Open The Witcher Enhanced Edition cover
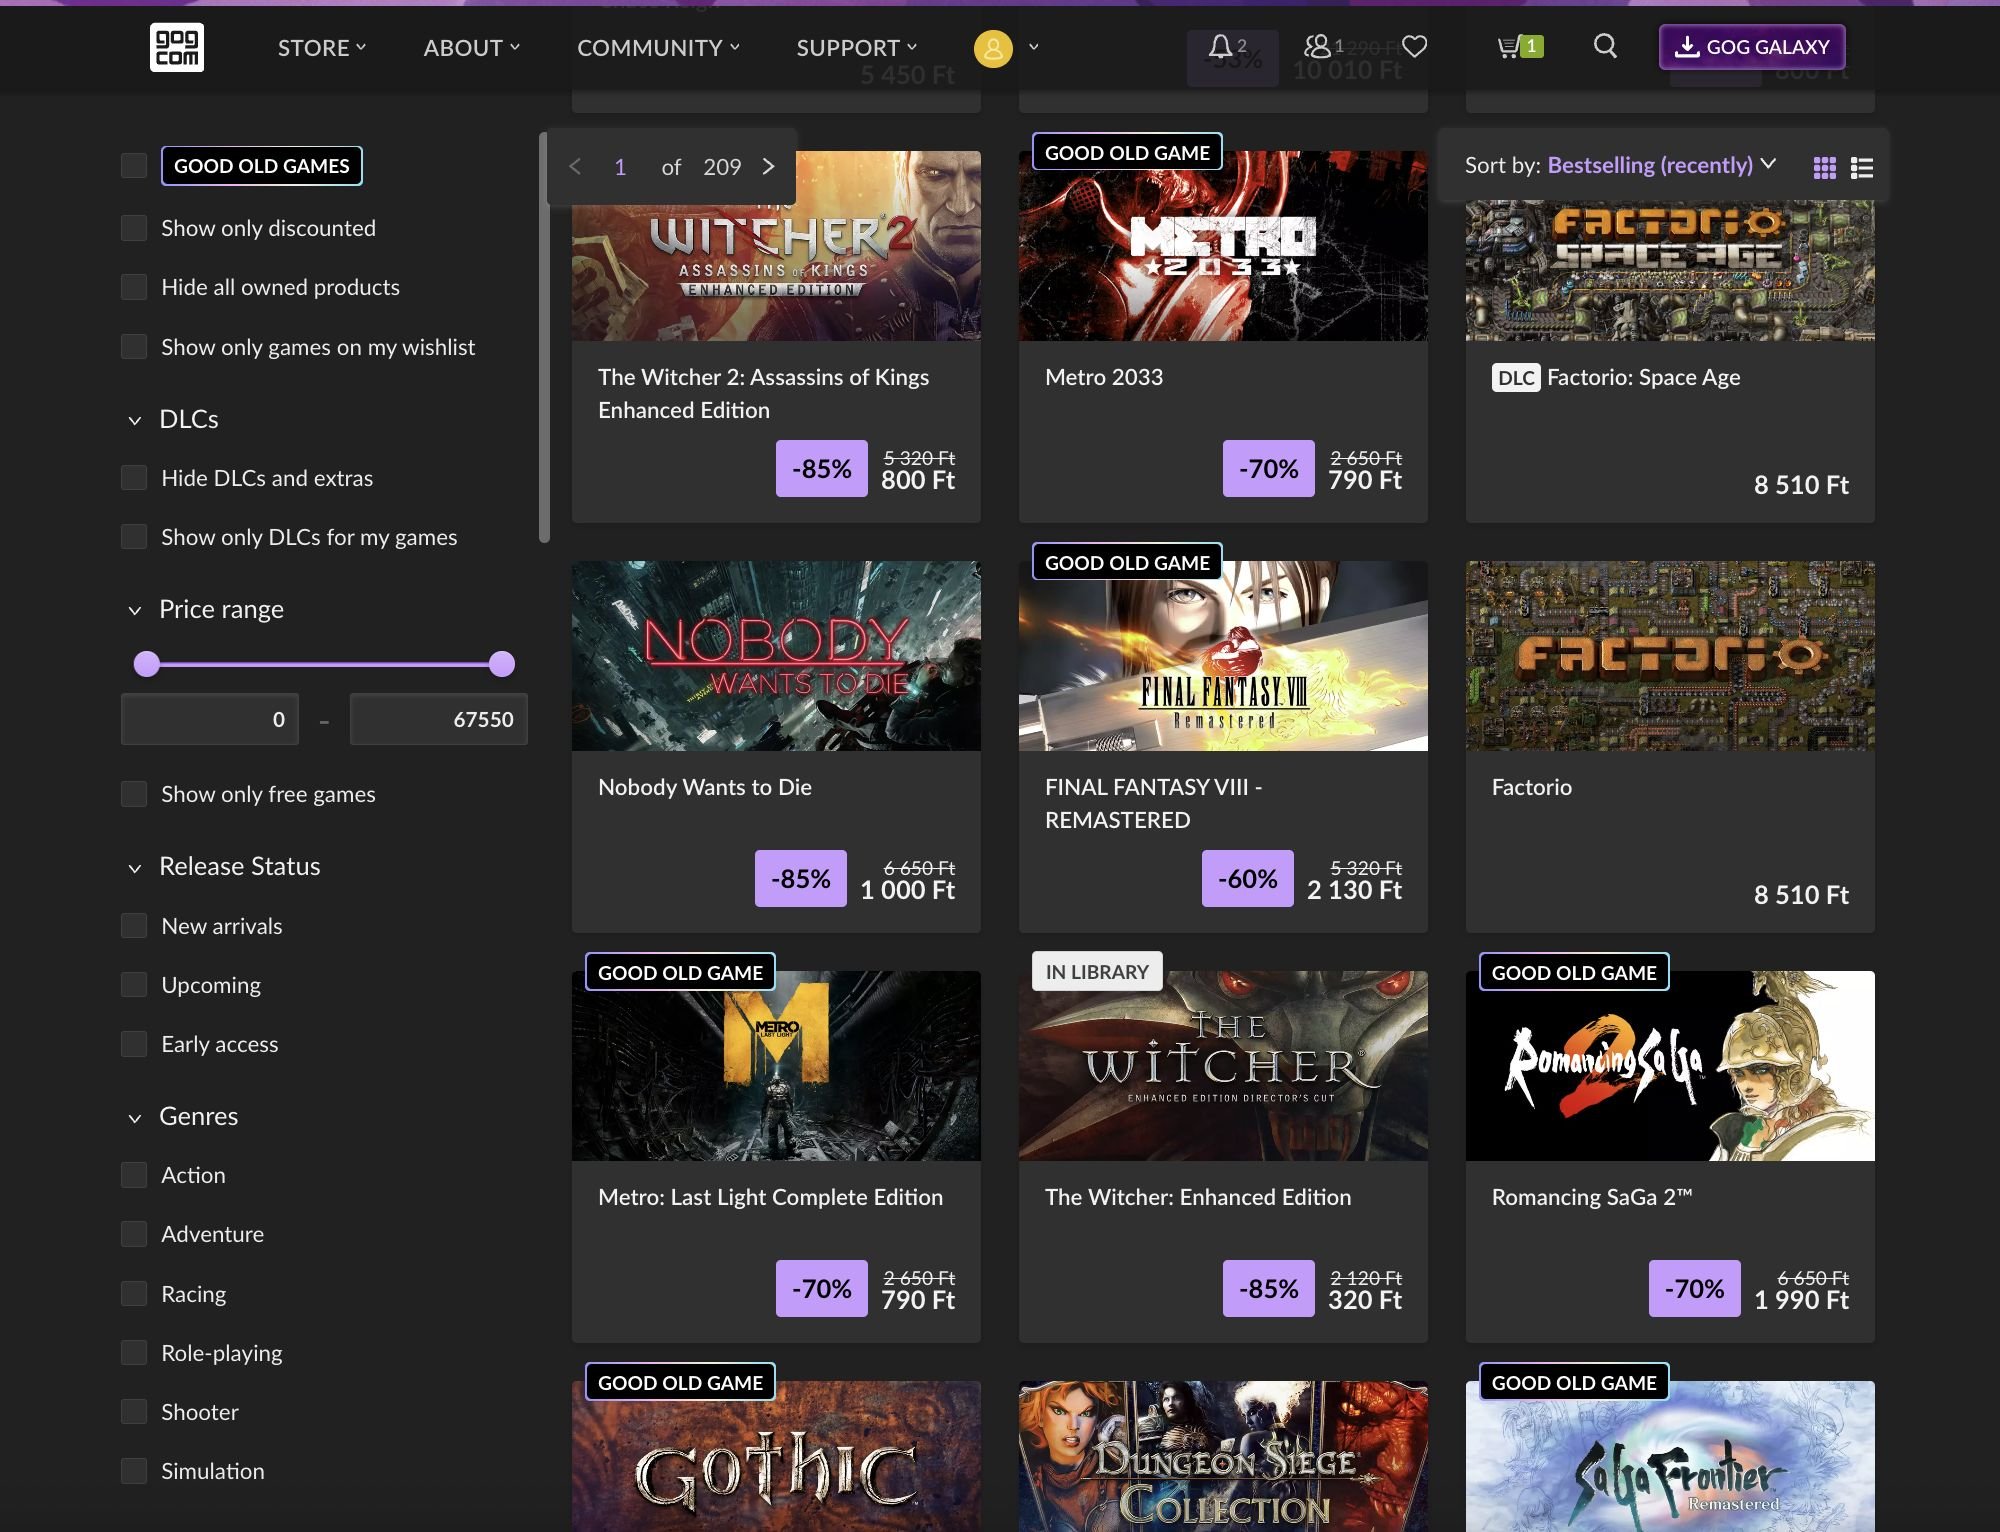Viewport: 2000px width, 1532px height. (1223, 1066)
